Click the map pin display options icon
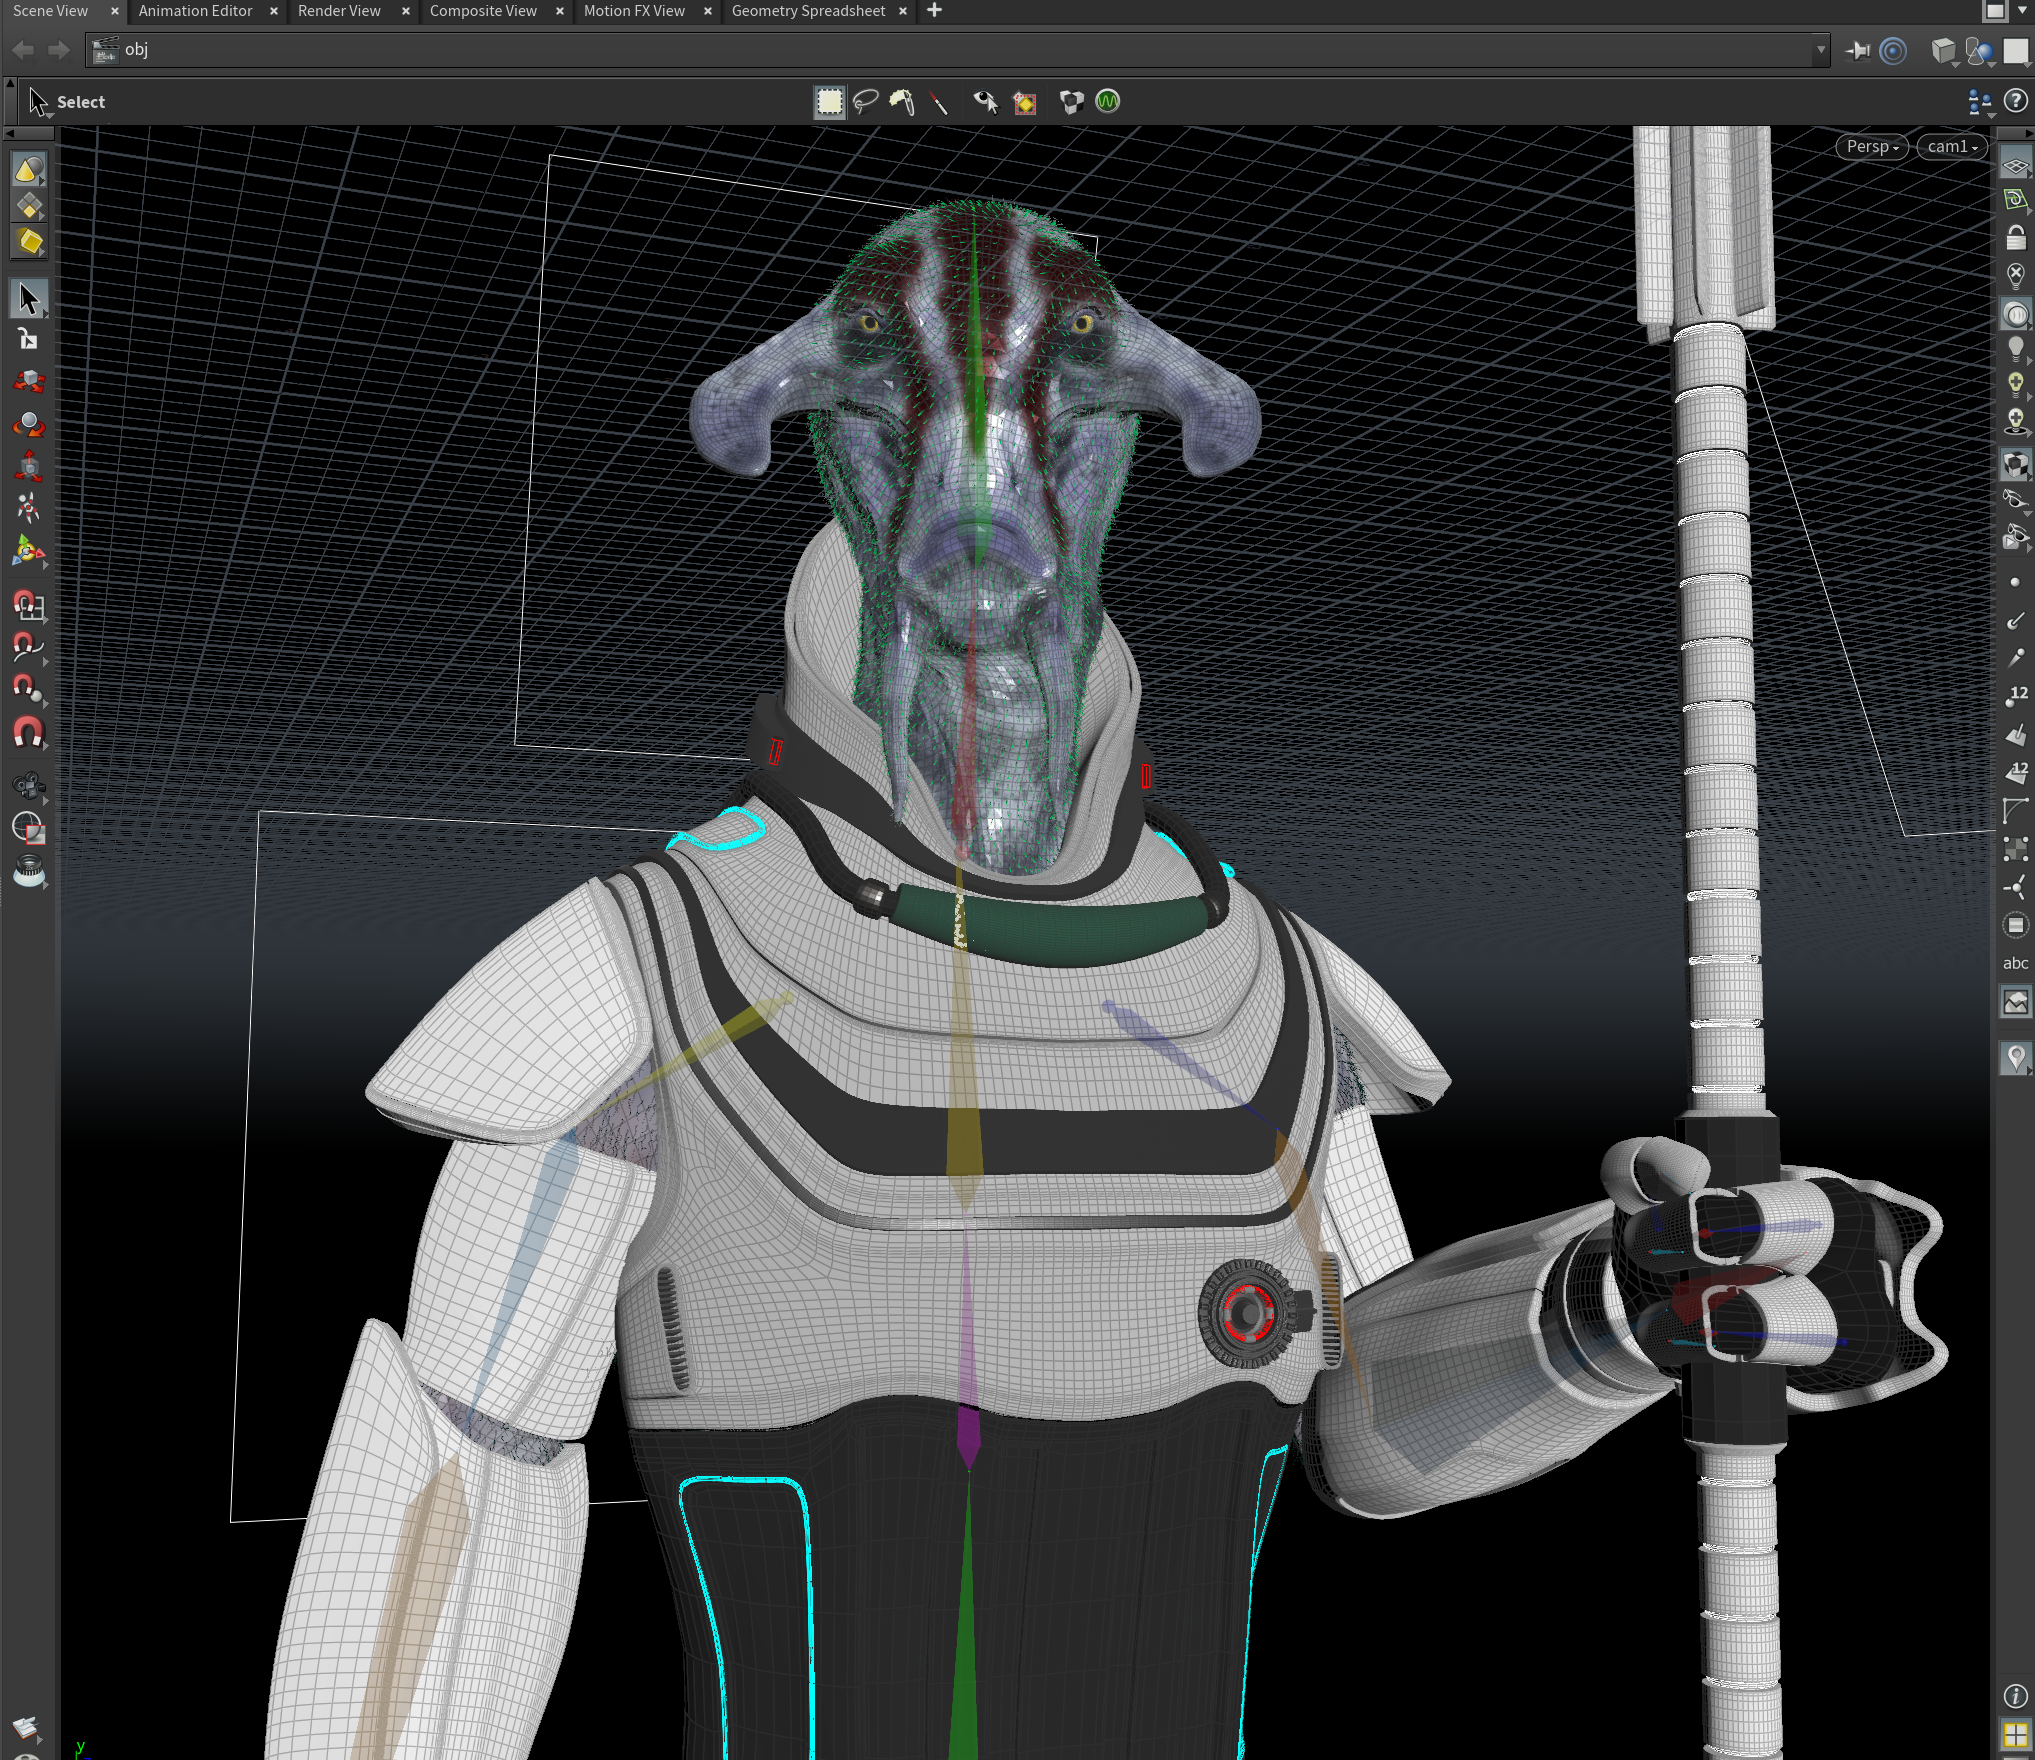The image size is (2035, 1760). click(x=2015, y=1058)
